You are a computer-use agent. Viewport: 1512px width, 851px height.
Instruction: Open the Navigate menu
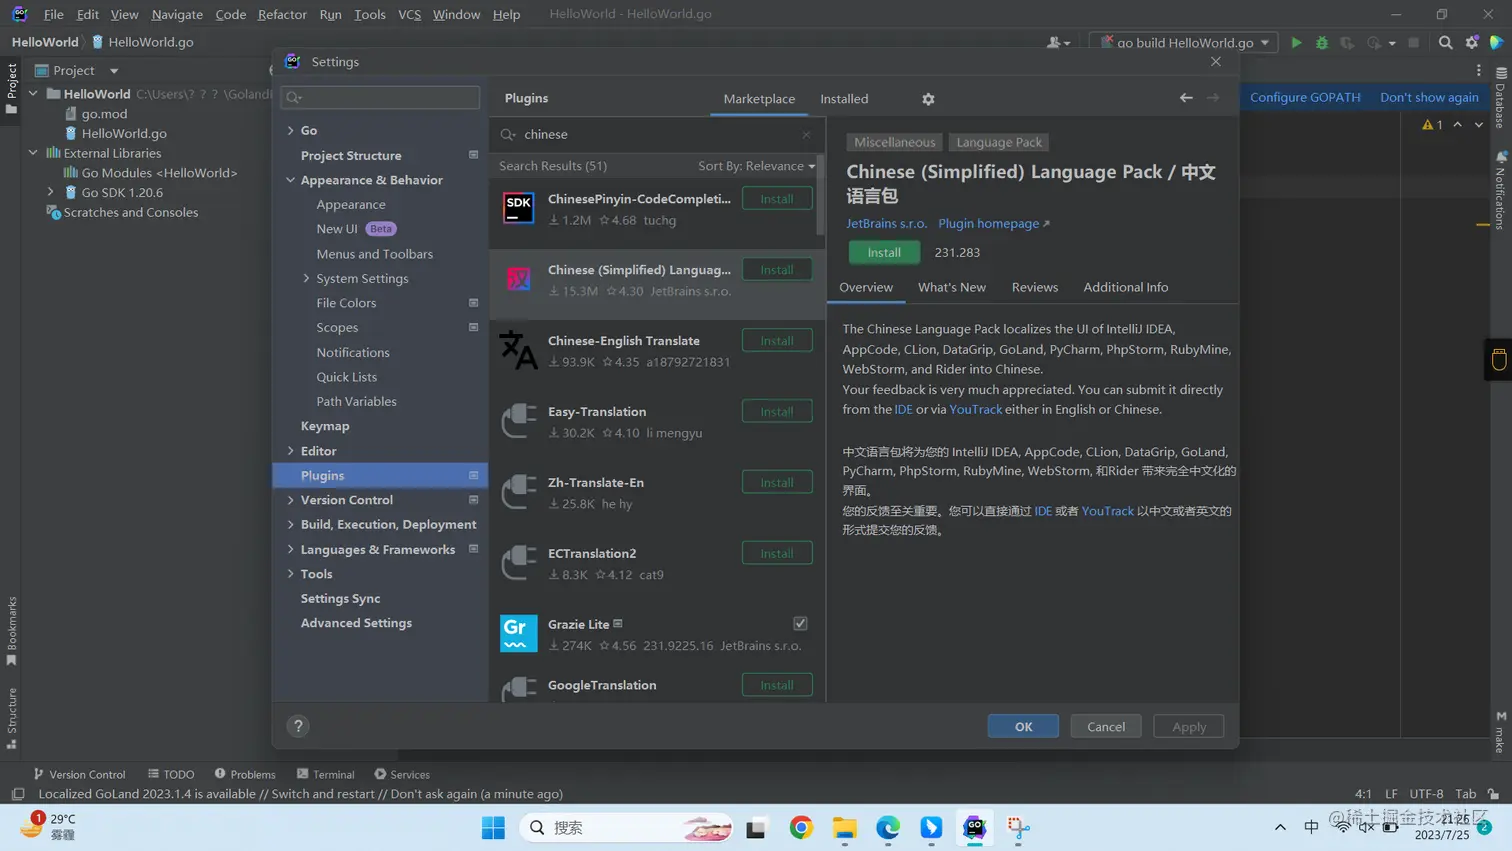(x=177, y=14)
